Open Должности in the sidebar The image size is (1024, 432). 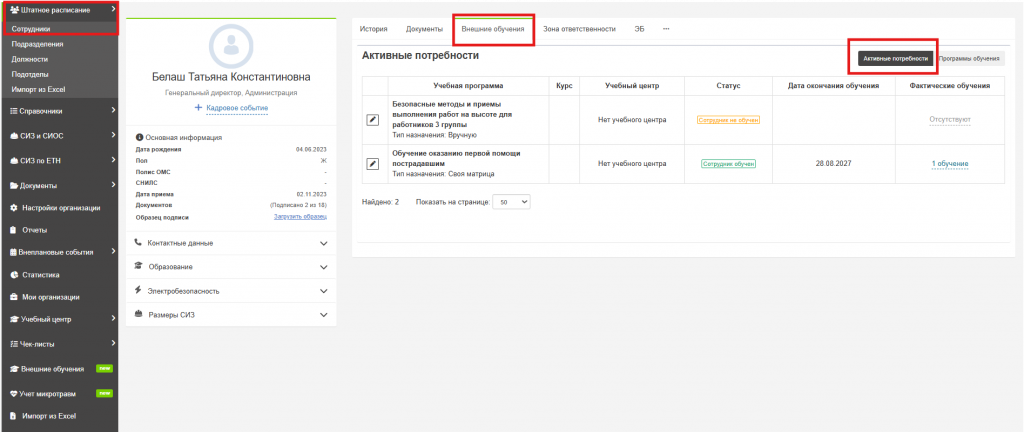click(30, 59)
